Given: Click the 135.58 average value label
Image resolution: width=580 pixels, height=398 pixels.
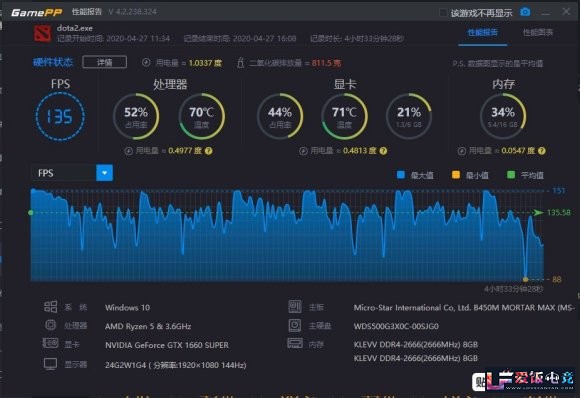Looking at the screenshot, I should pyautogui.click(x=558, y=213).
